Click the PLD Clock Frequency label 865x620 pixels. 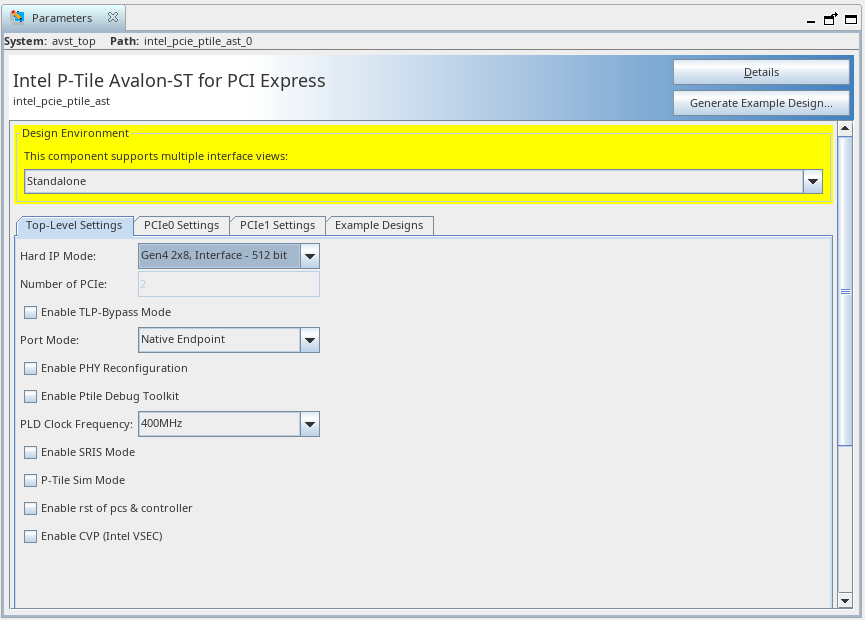[x=76, y=424]
